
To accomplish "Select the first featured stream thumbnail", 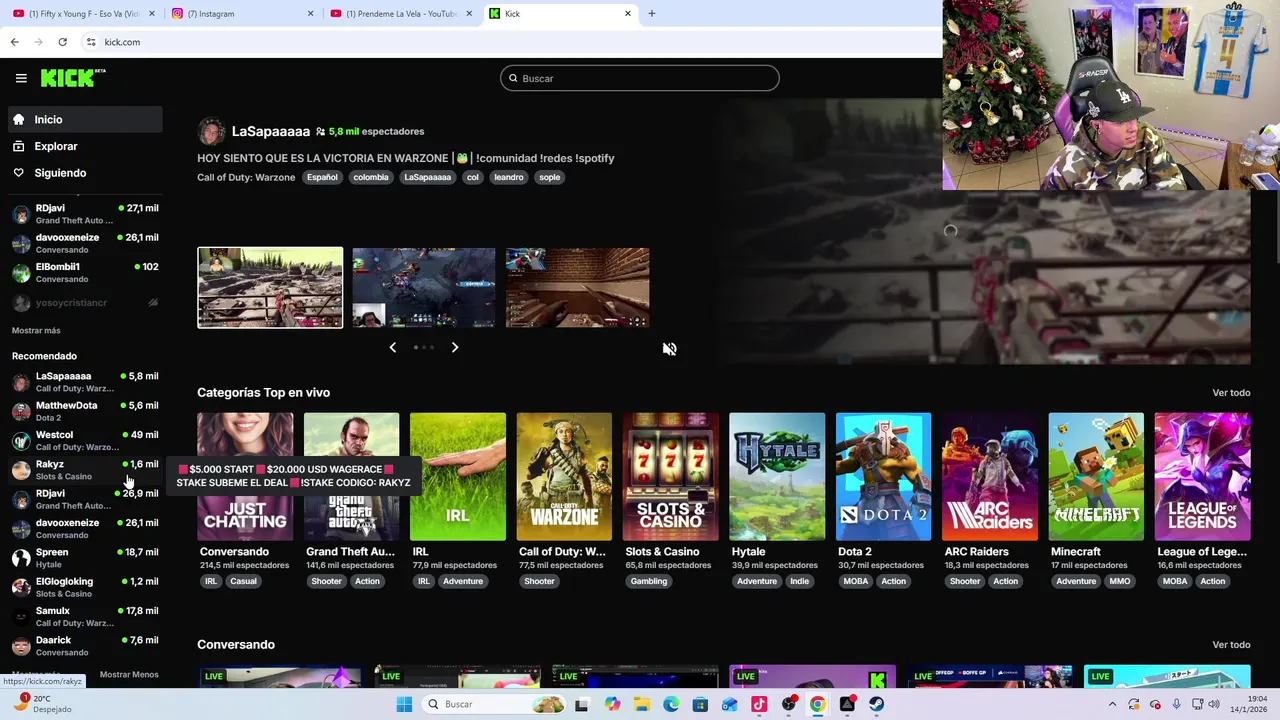I will pos(270,287).
